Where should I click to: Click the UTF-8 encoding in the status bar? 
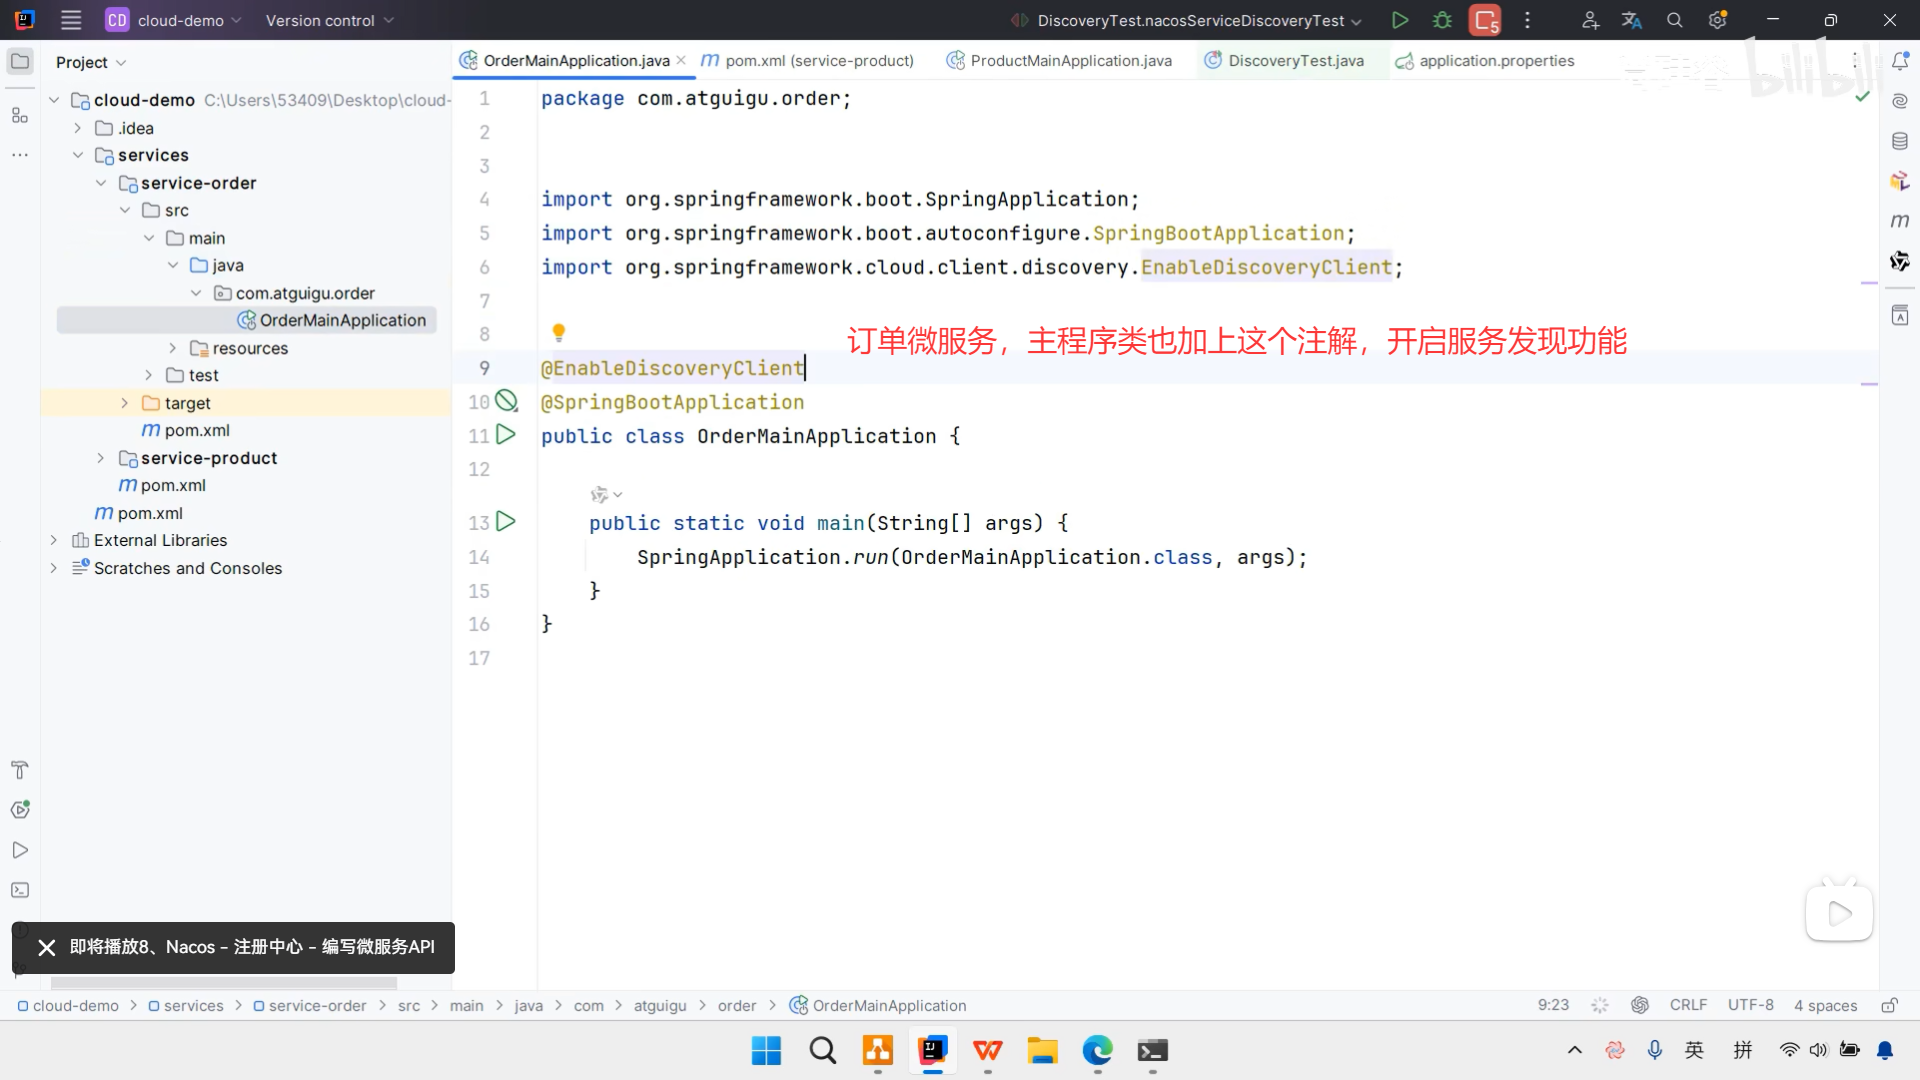click(1750, 1005)
